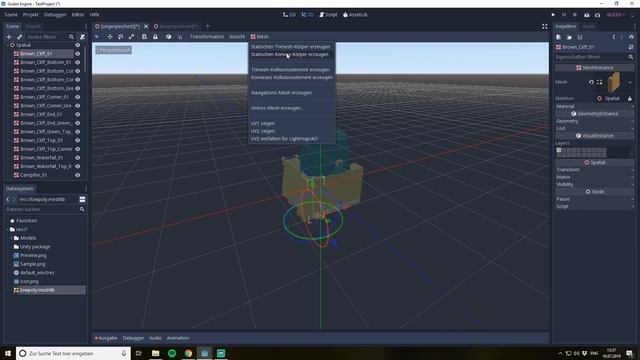Screen dimensions: 640x360
Task: Click the mesh preview thumbnail in Inspector
Action: (x=614, y=82)
